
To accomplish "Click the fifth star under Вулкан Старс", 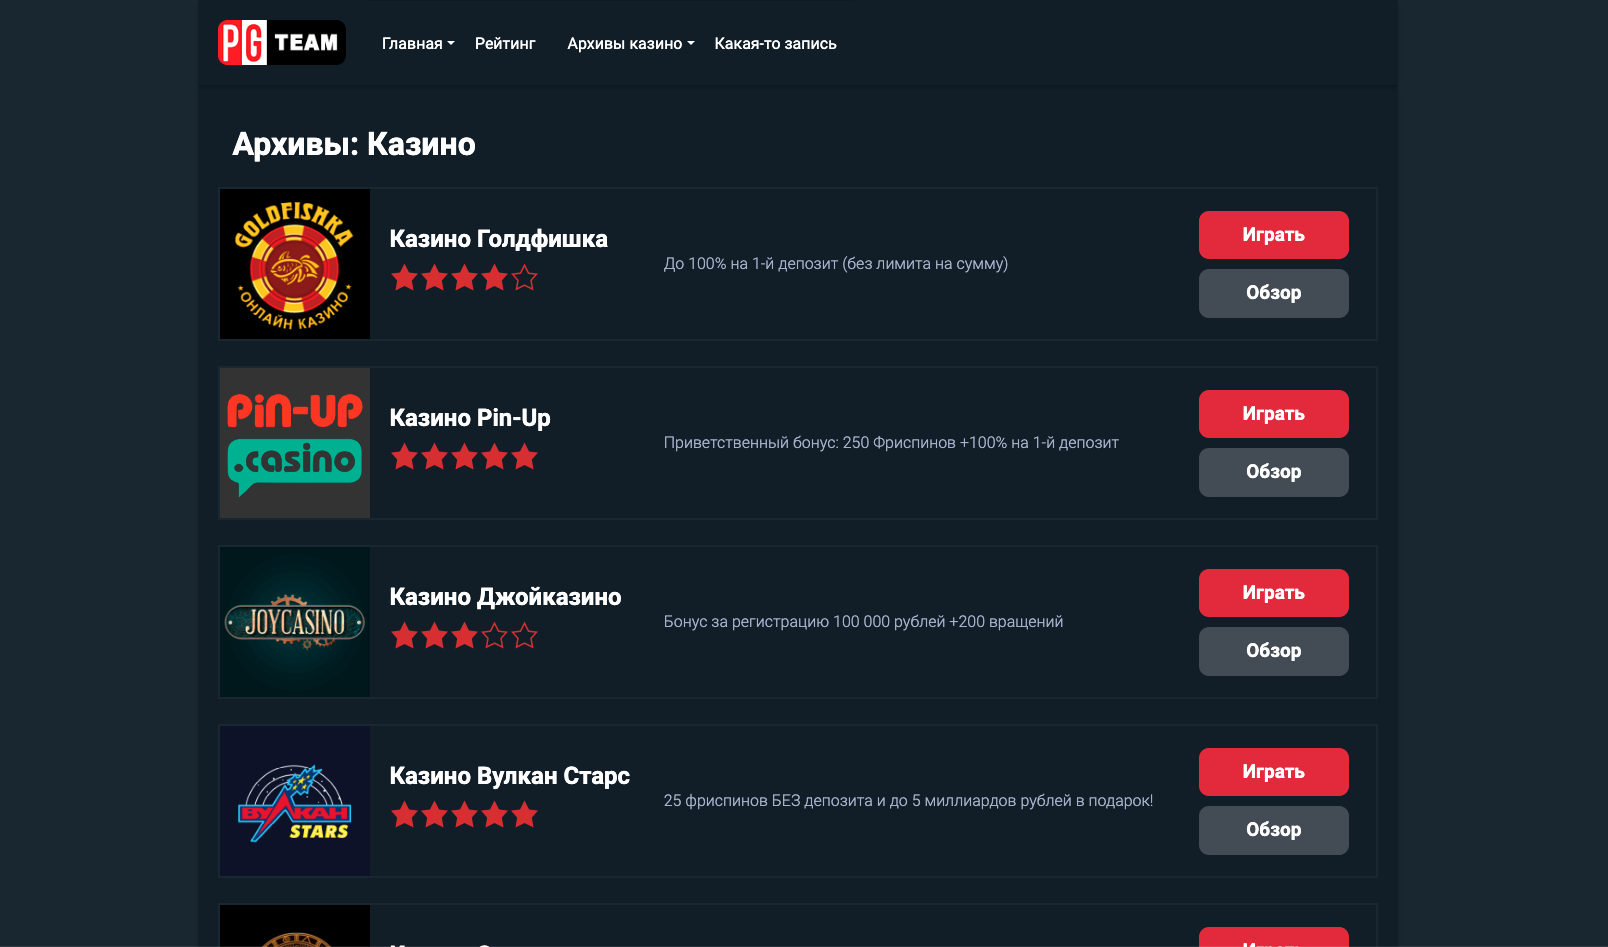I will pos(525,815).
